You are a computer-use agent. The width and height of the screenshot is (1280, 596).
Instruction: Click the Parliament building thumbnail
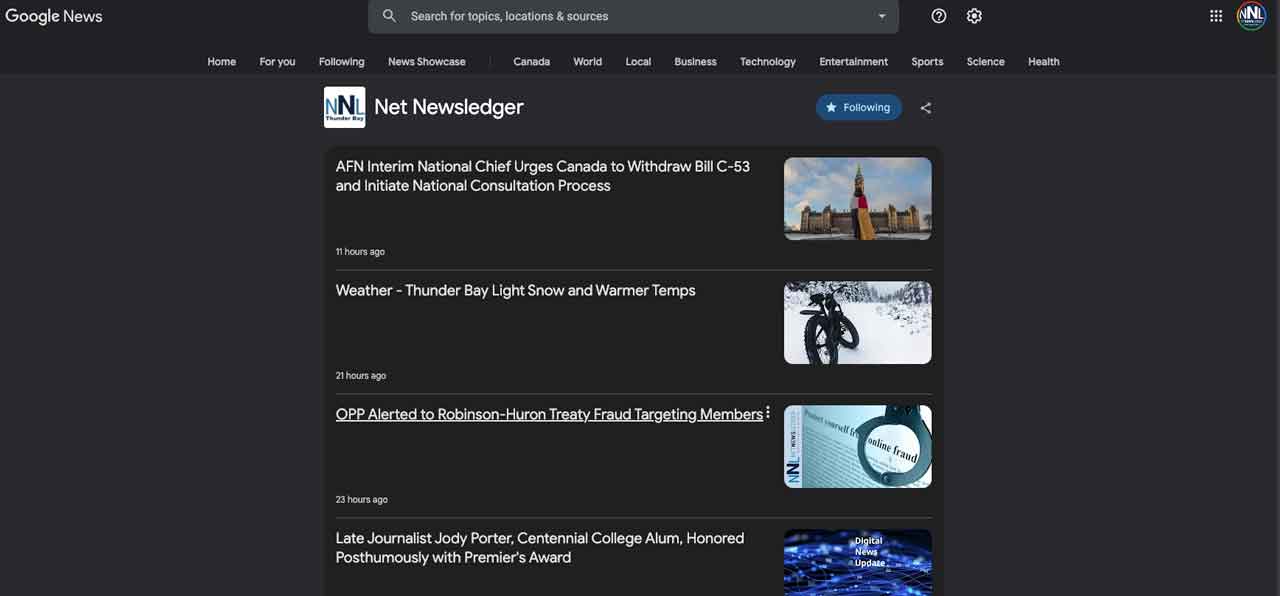point(857,198)
